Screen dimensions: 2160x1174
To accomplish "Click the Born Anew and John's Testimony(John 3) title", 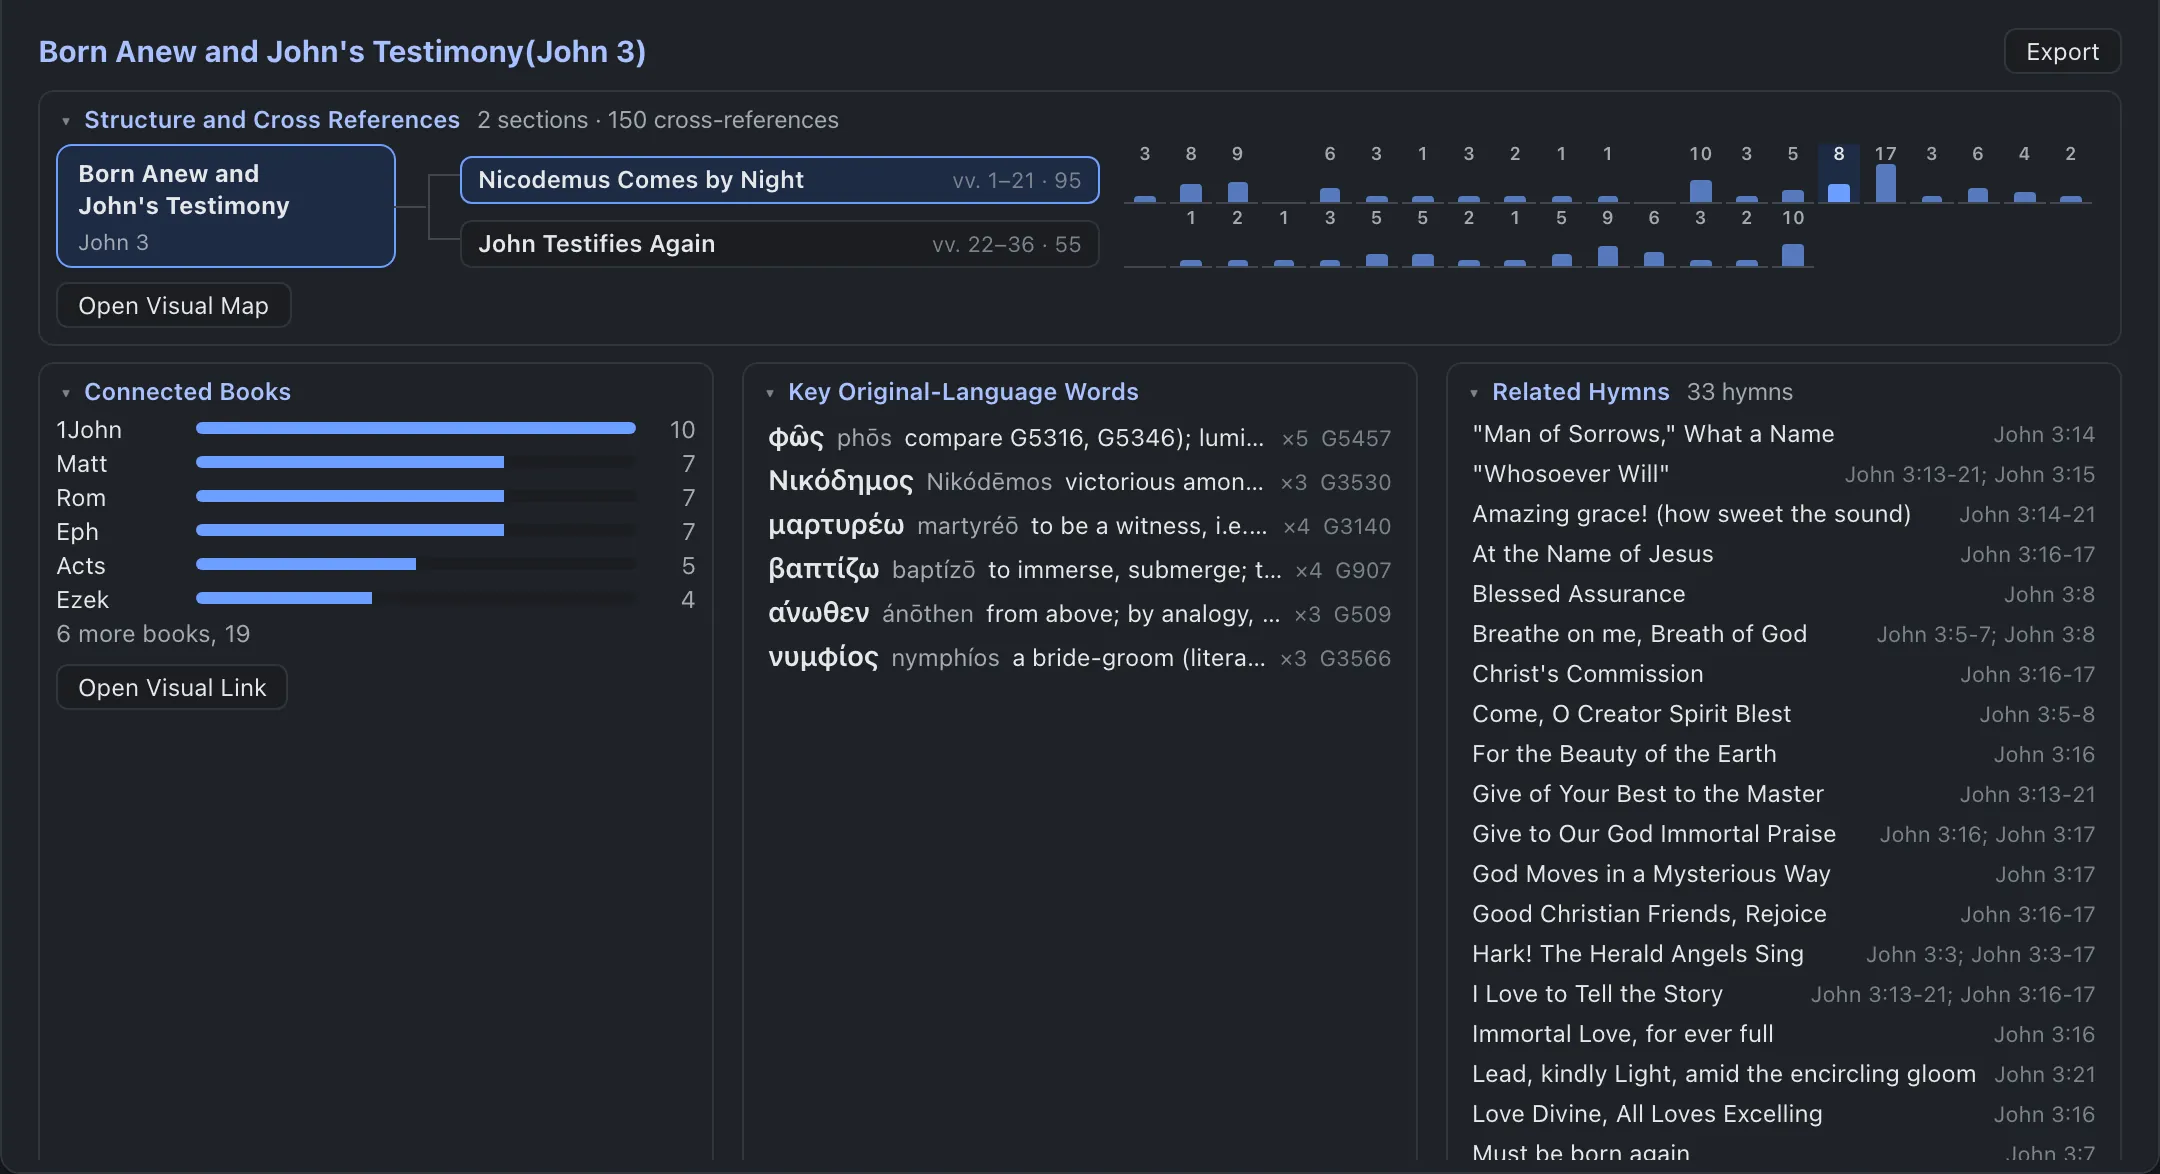I will 342,51.
